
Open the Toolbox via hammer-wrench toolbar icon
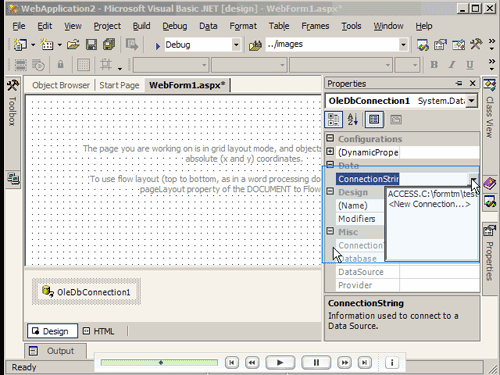(476, 44)
